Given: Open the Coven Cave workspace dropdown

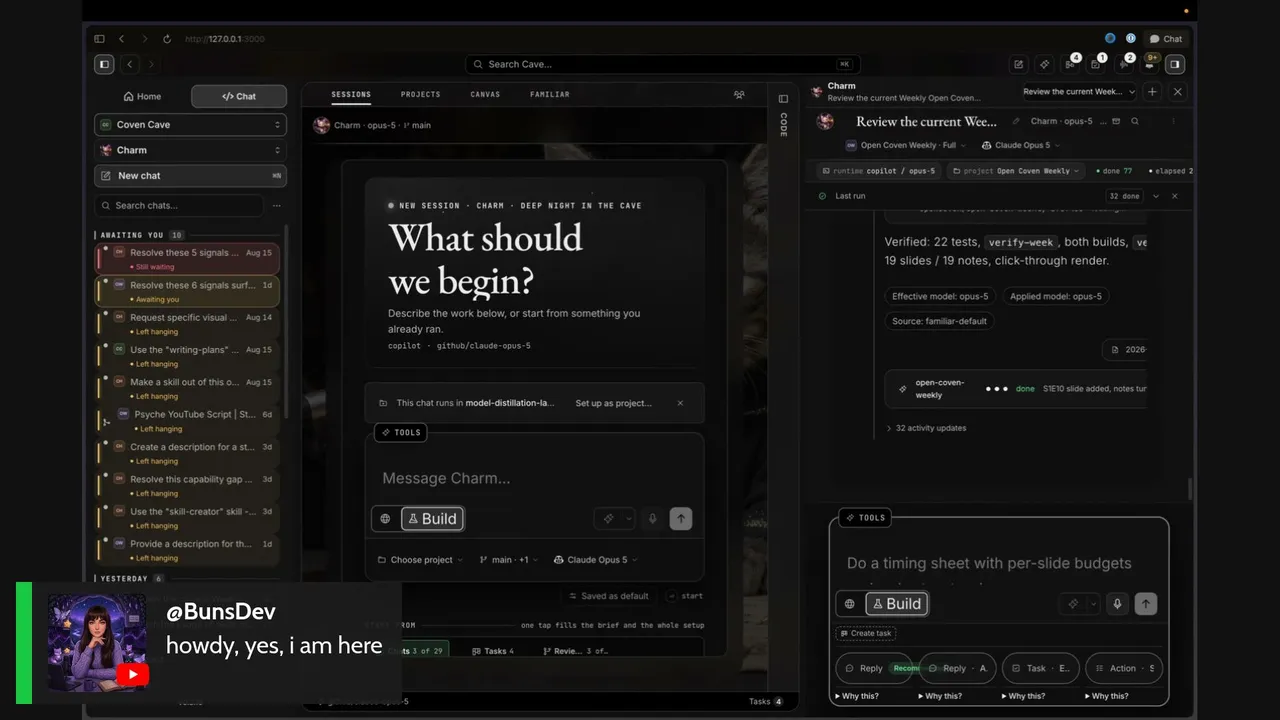Looking at the screenshot, I should coord(190,125).
